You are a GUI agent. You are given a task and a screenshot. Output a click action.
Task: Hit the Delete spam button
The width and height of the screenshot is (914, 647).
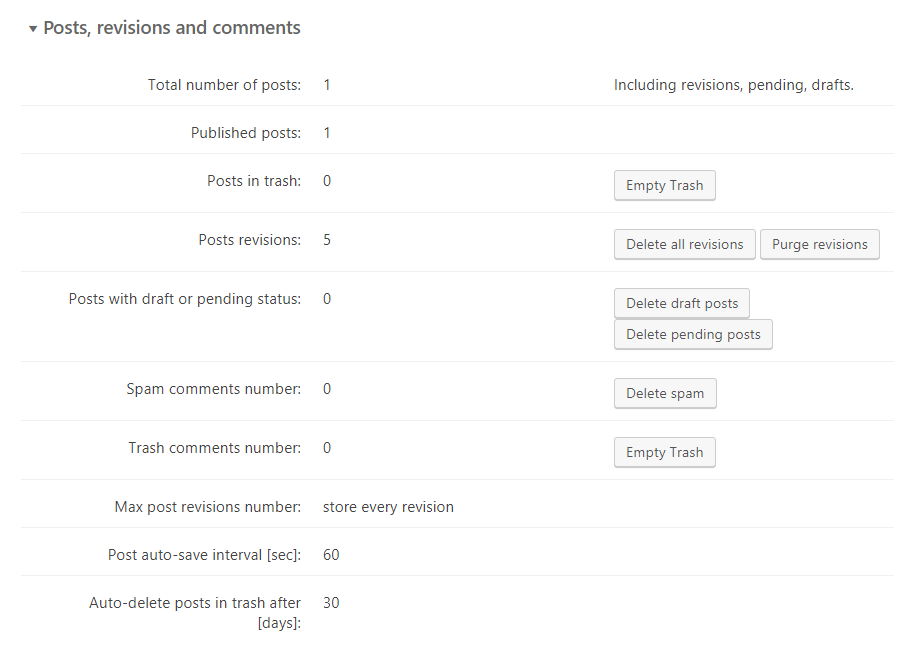point(664,393)
